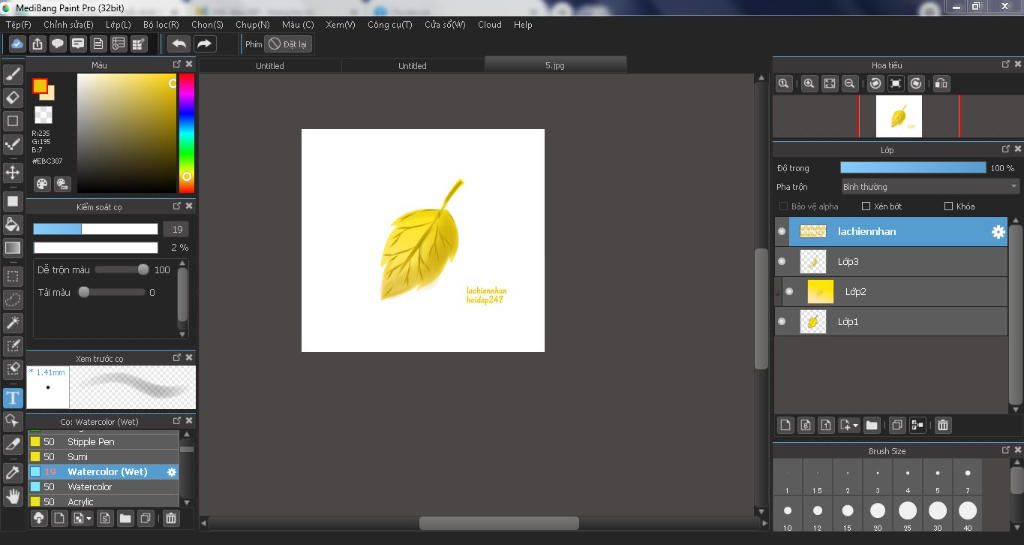Enable the Bảo vệ alpha checkbox
The image size is (1024, 545).
click(783, 207)
